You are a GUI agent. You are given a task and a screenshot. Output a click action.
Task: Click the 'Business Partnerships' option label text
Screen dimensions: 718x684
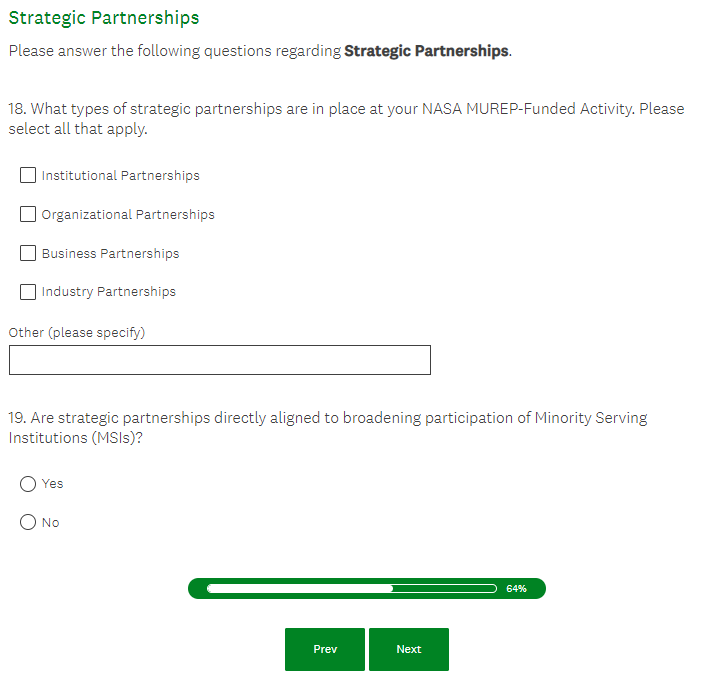[110, 253]
